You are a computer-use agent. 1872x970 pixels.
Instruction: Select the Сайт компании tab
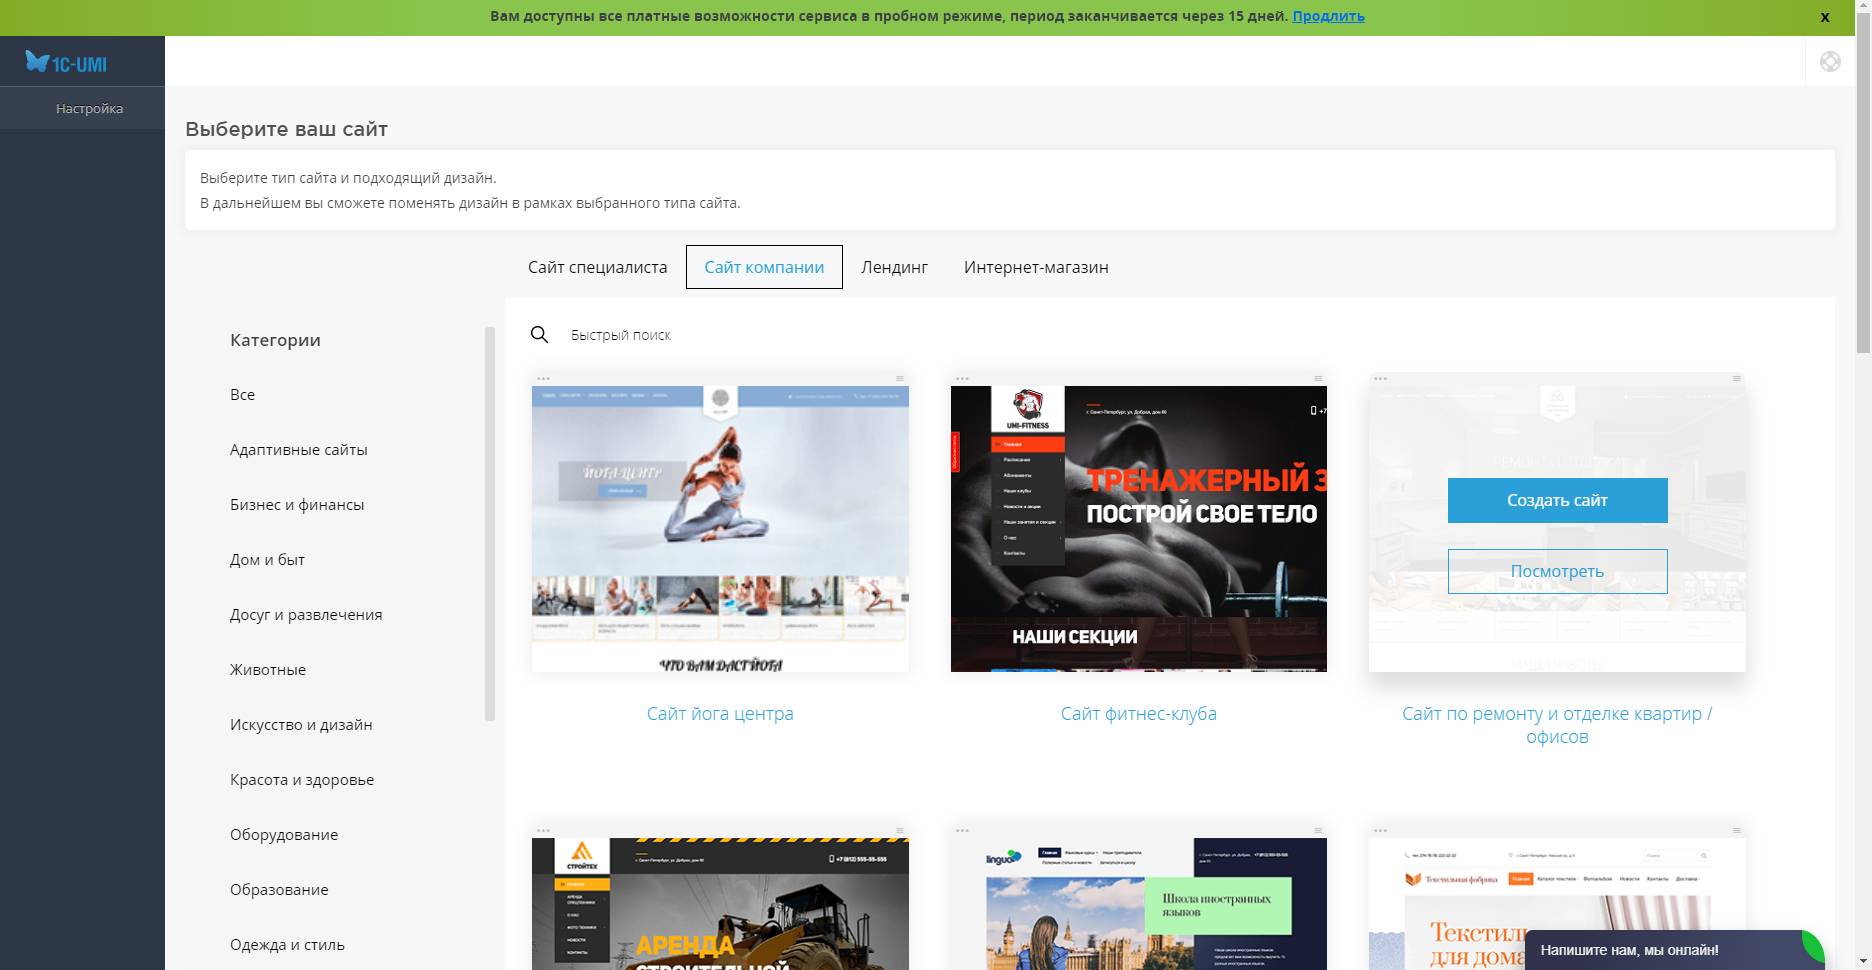pyautogui.click(x=764, y=267)
